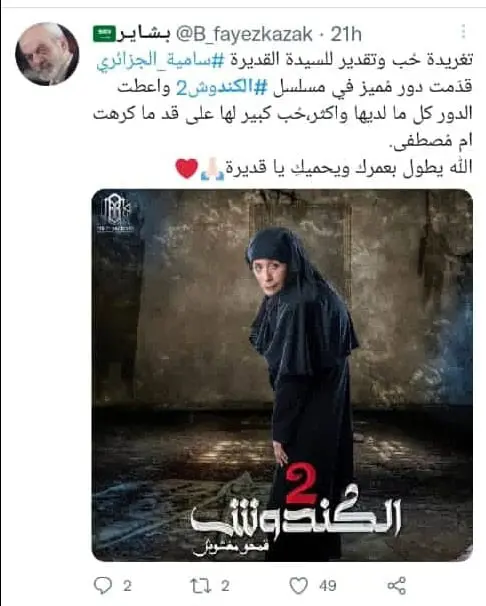The height and width of the screenshot is (606, 486).
Task: Open the @B_fayezkazak handle link
Action: 244,35
